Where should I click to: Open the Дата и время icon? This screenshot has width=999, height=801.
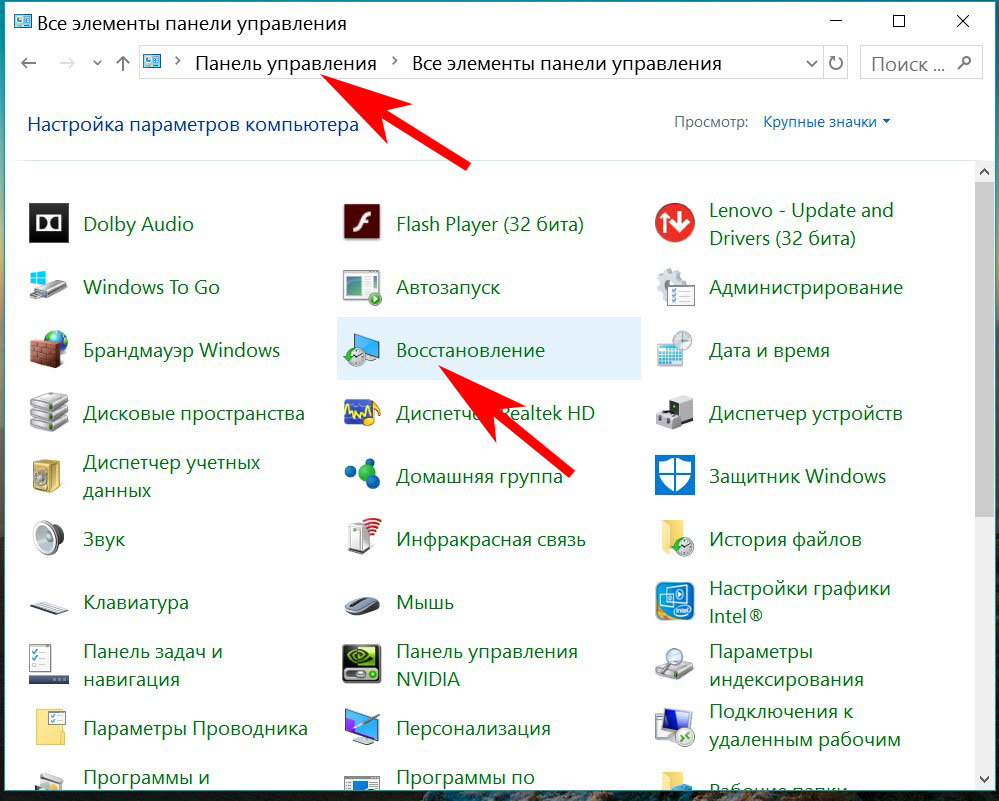675,349
